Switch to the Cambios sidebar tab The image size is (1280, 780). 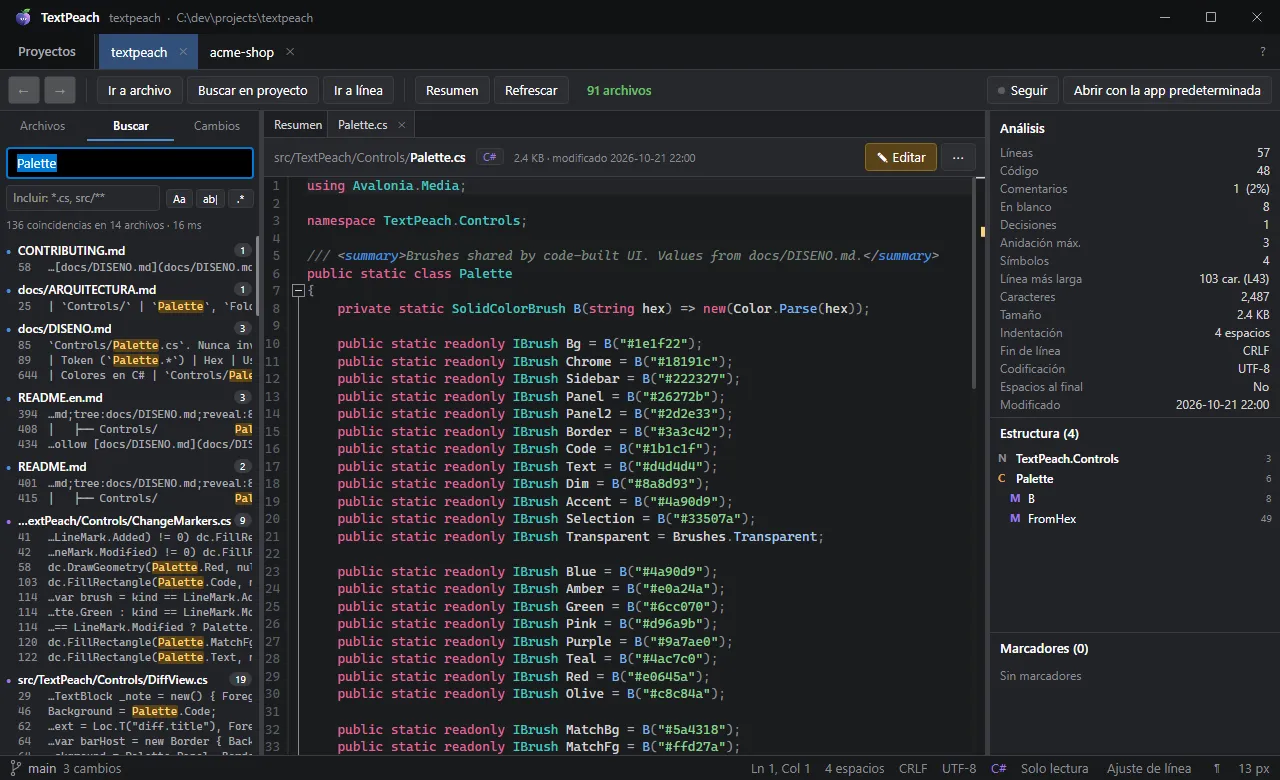[217, 126]
